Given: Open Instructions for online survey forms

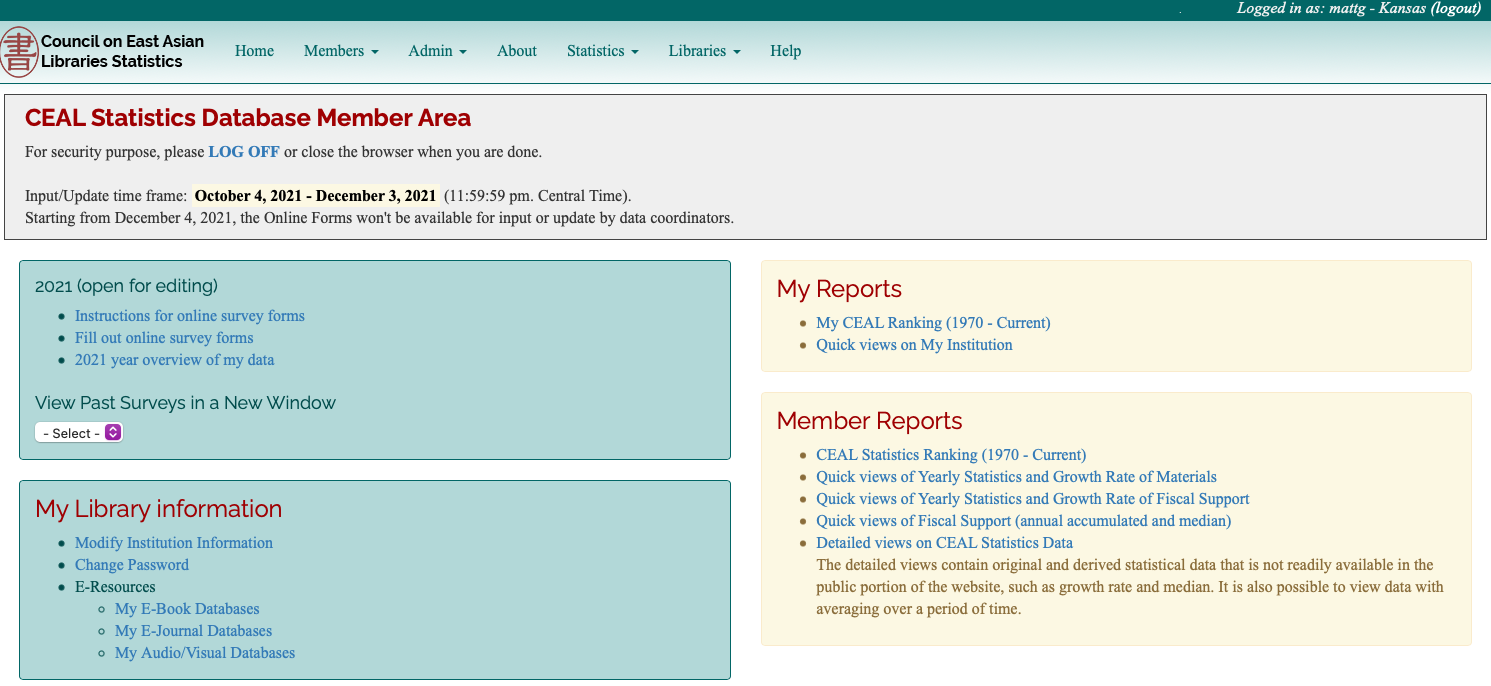Looking at the screenshot, I should [x=190, y=316].
